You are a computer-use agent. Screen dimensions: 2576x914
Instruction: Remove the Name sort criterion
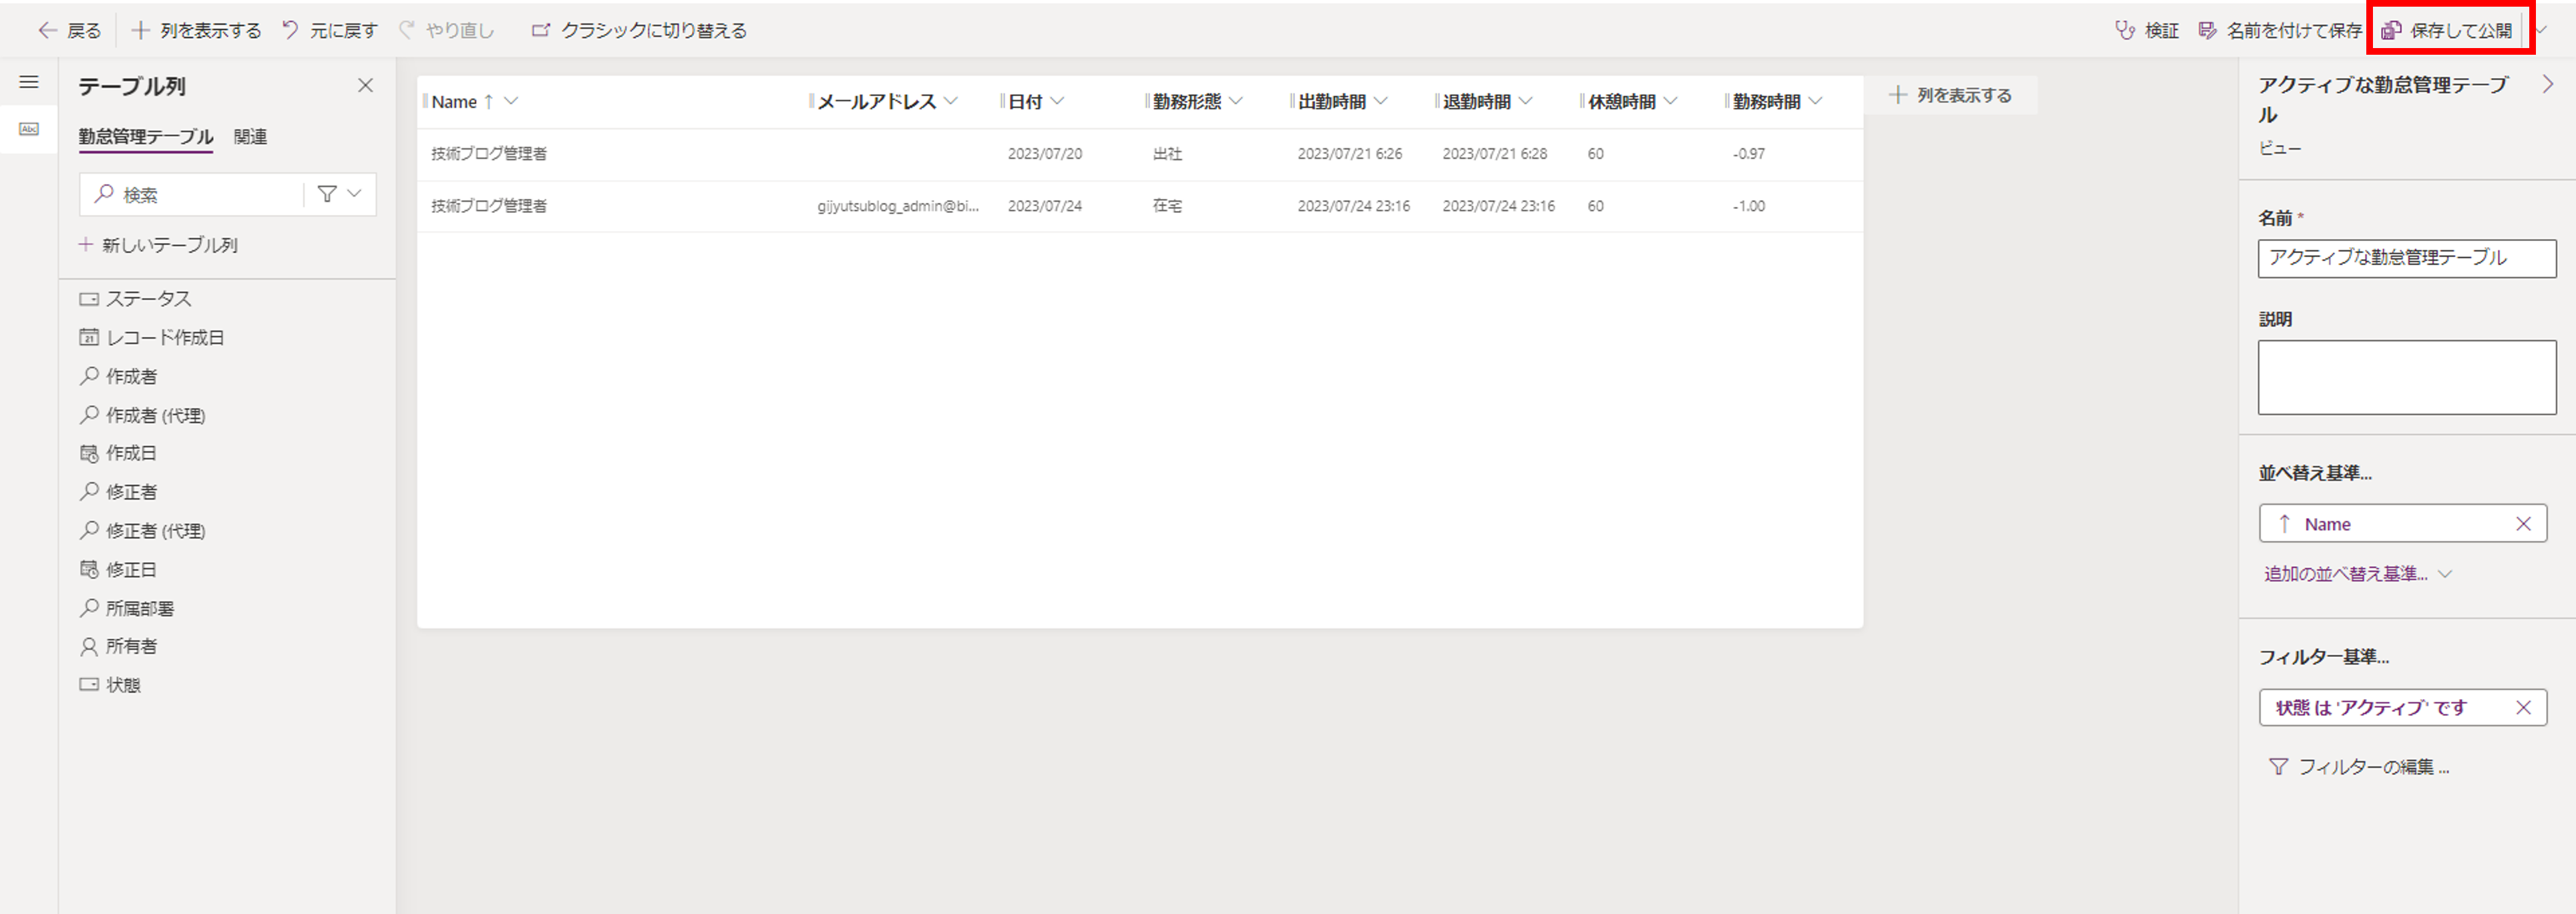point(2523,524)
